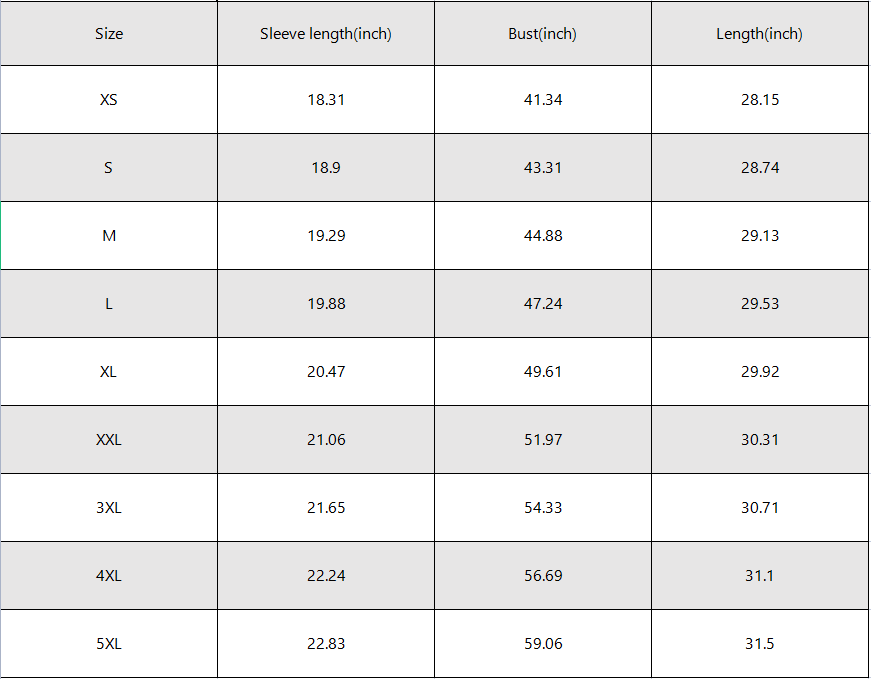Select the S row bust value 43.31
The width and height of the screenshot is (871, 679).
(543, 168)
